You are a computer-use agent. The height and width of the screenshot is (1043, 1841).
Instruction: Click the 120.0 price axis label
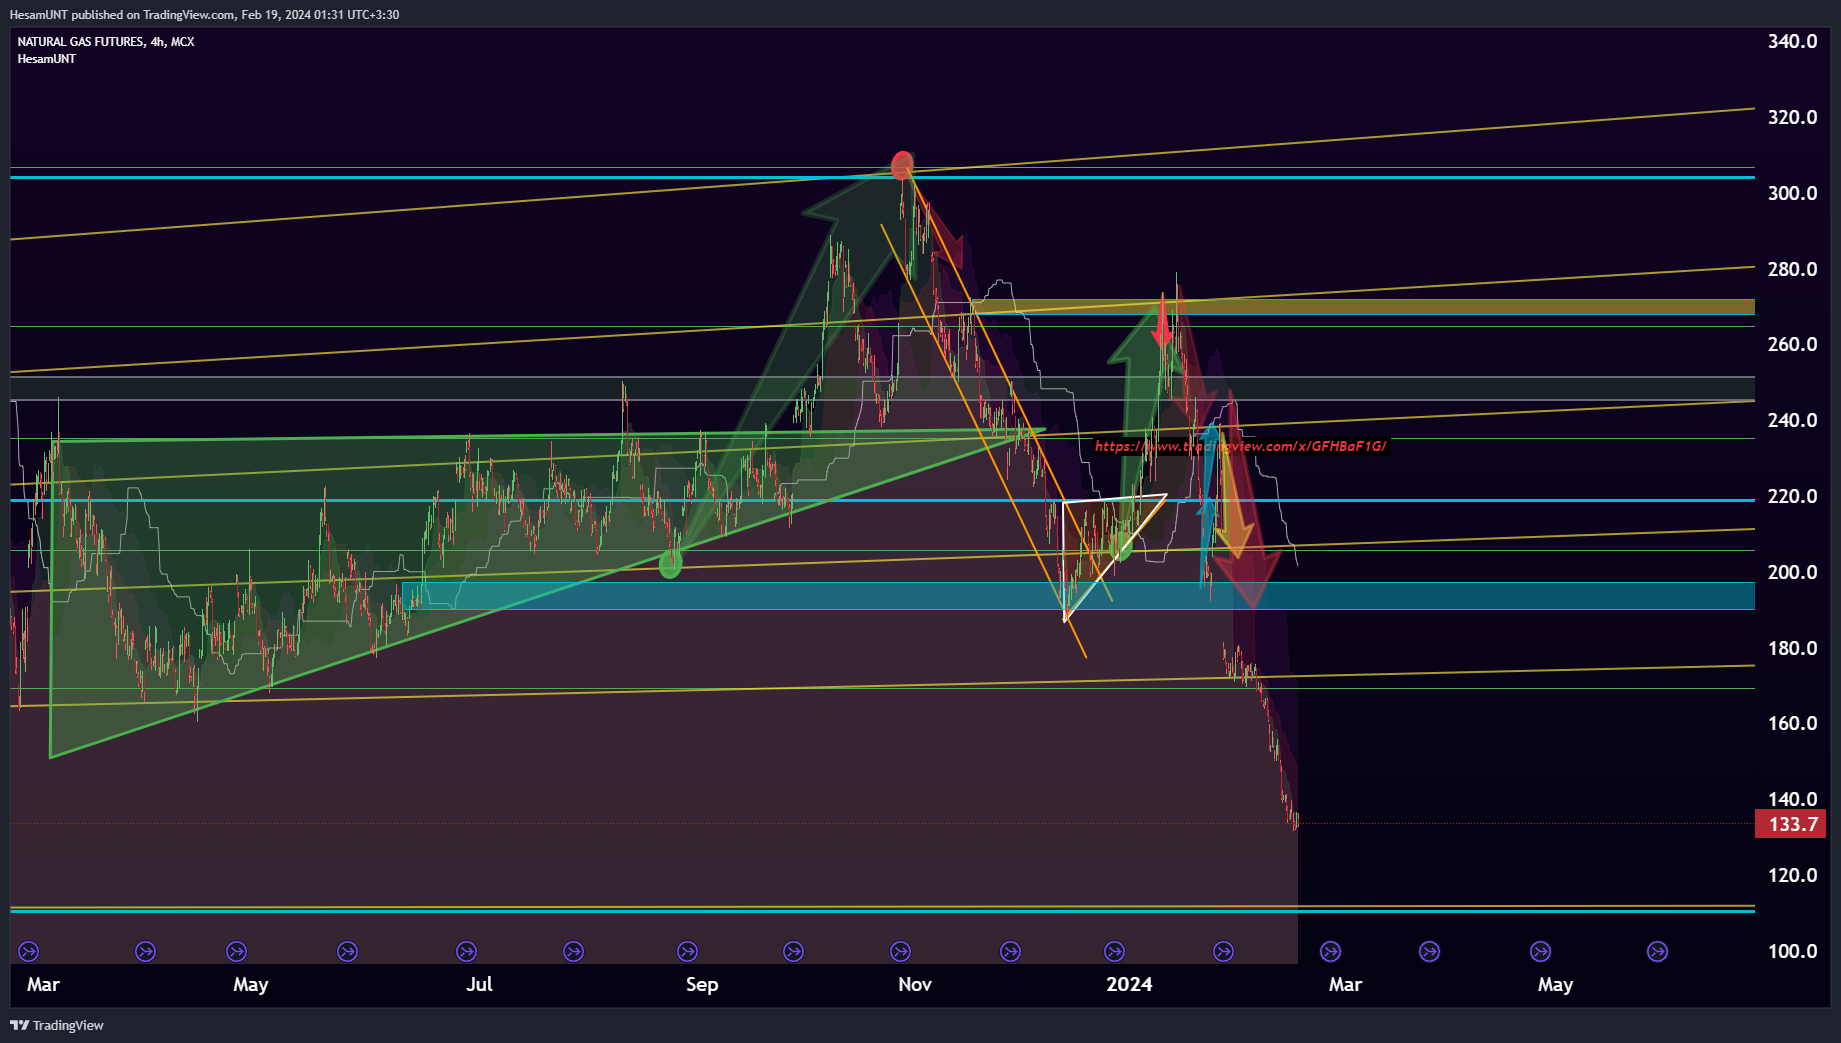pos(1792,875)
